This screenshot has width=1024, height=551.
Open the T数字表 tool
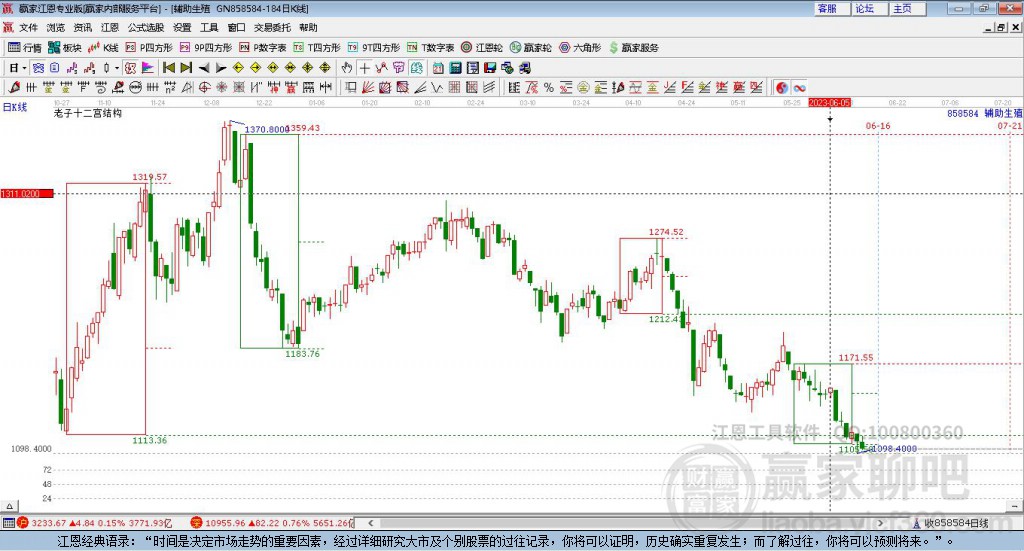[x=430, y=48]
